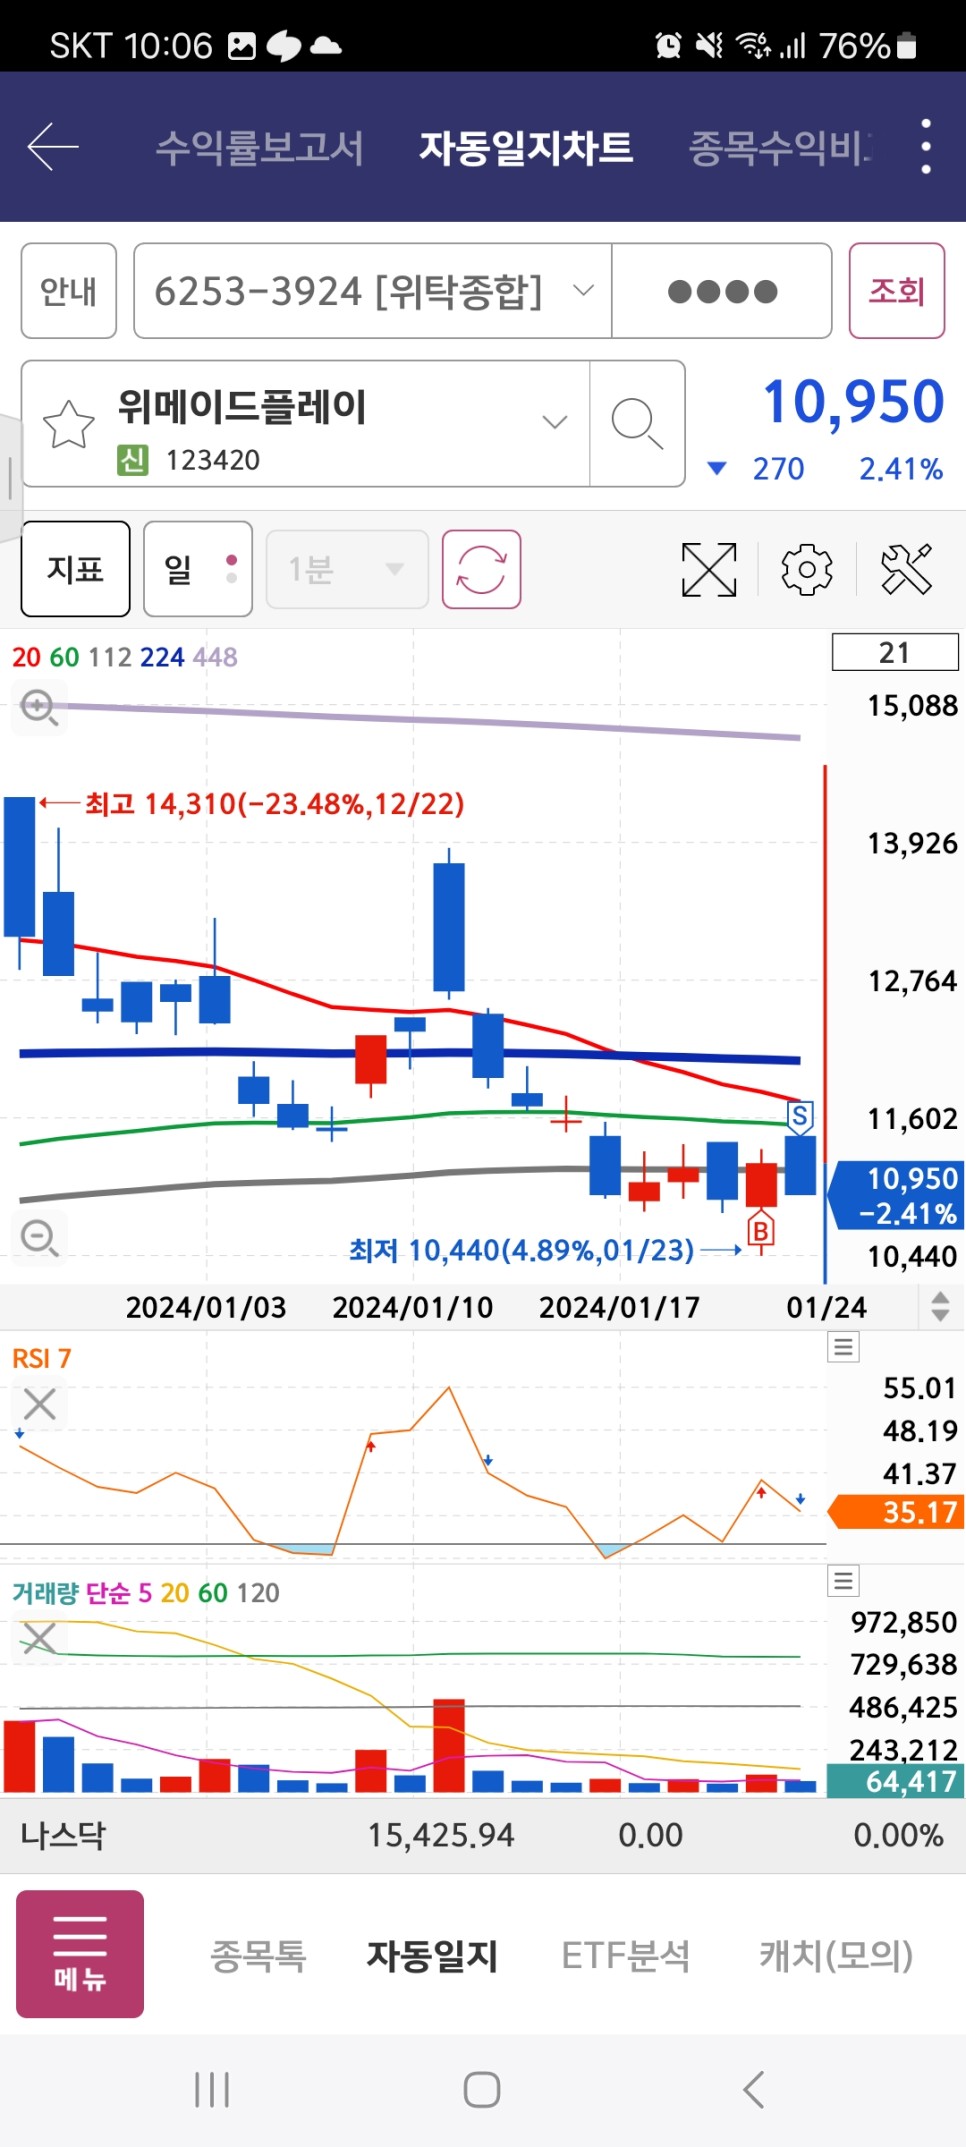The height and width of the screenshot is (2147, 966).
Task: Tap the 안내 guide button
Action: click(69, 291)
